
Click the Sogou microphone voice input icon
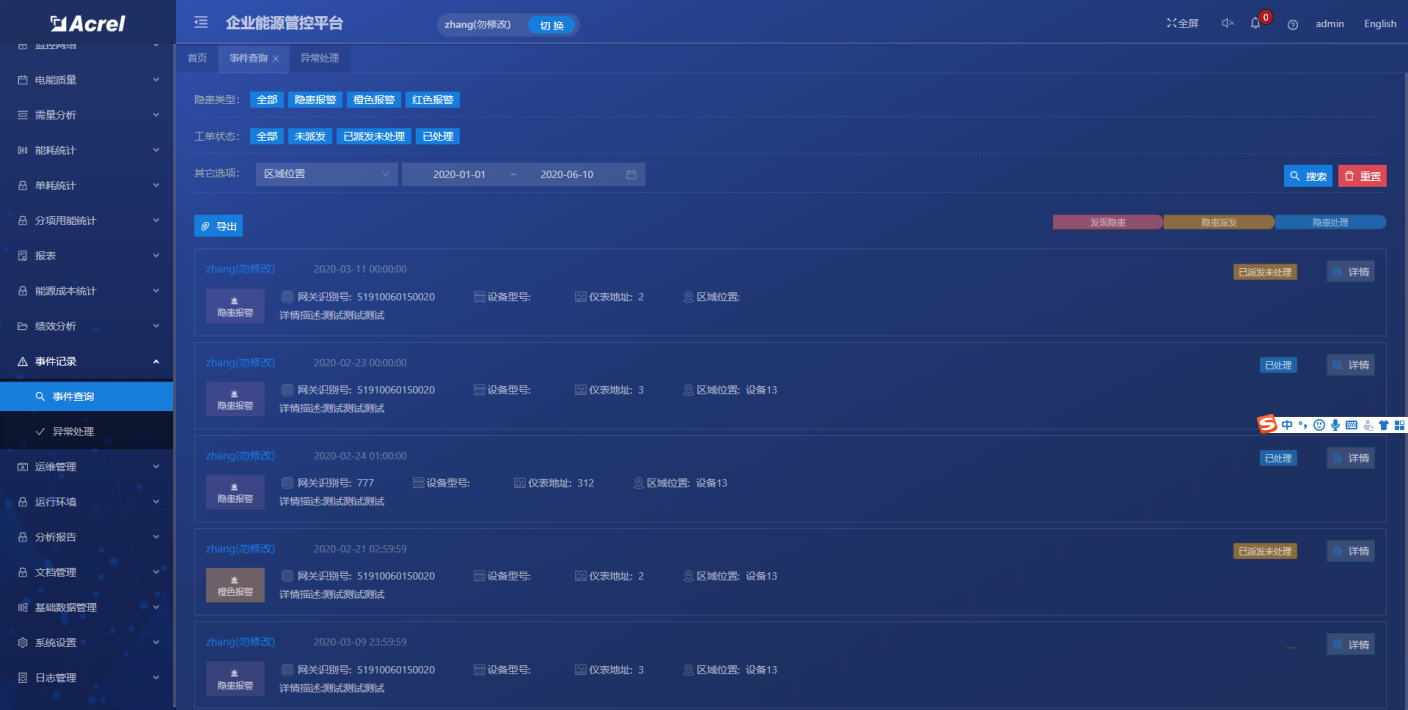click(1335, 425)
